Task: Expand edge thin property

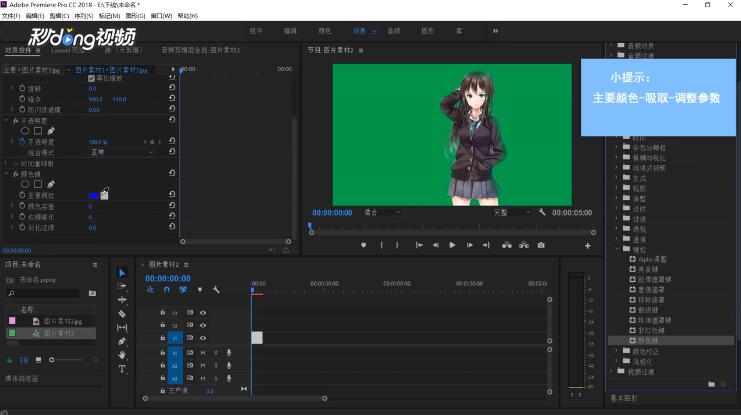Action: (12, 216)
